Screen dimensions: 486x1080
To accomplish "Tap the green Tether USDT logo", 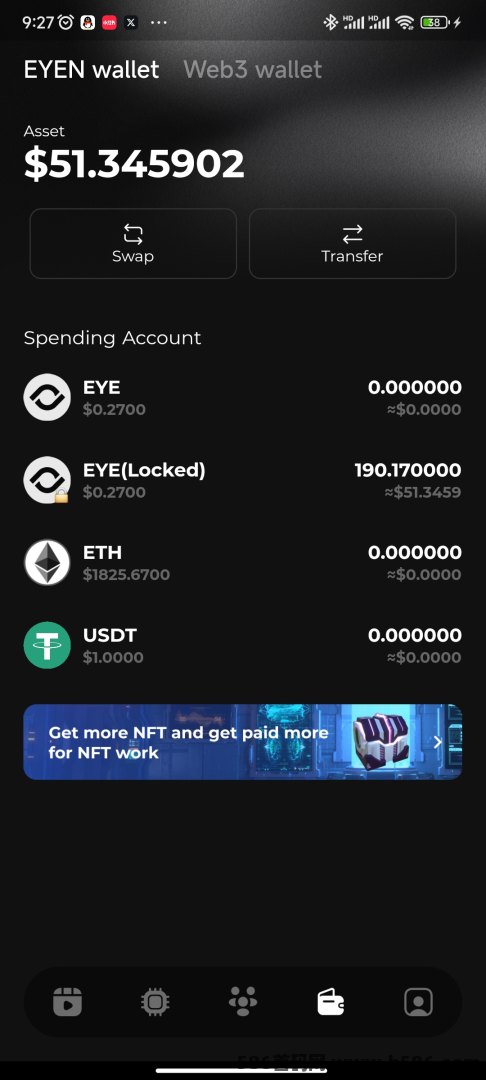I will pyautogui.click(x=47, y=645).
